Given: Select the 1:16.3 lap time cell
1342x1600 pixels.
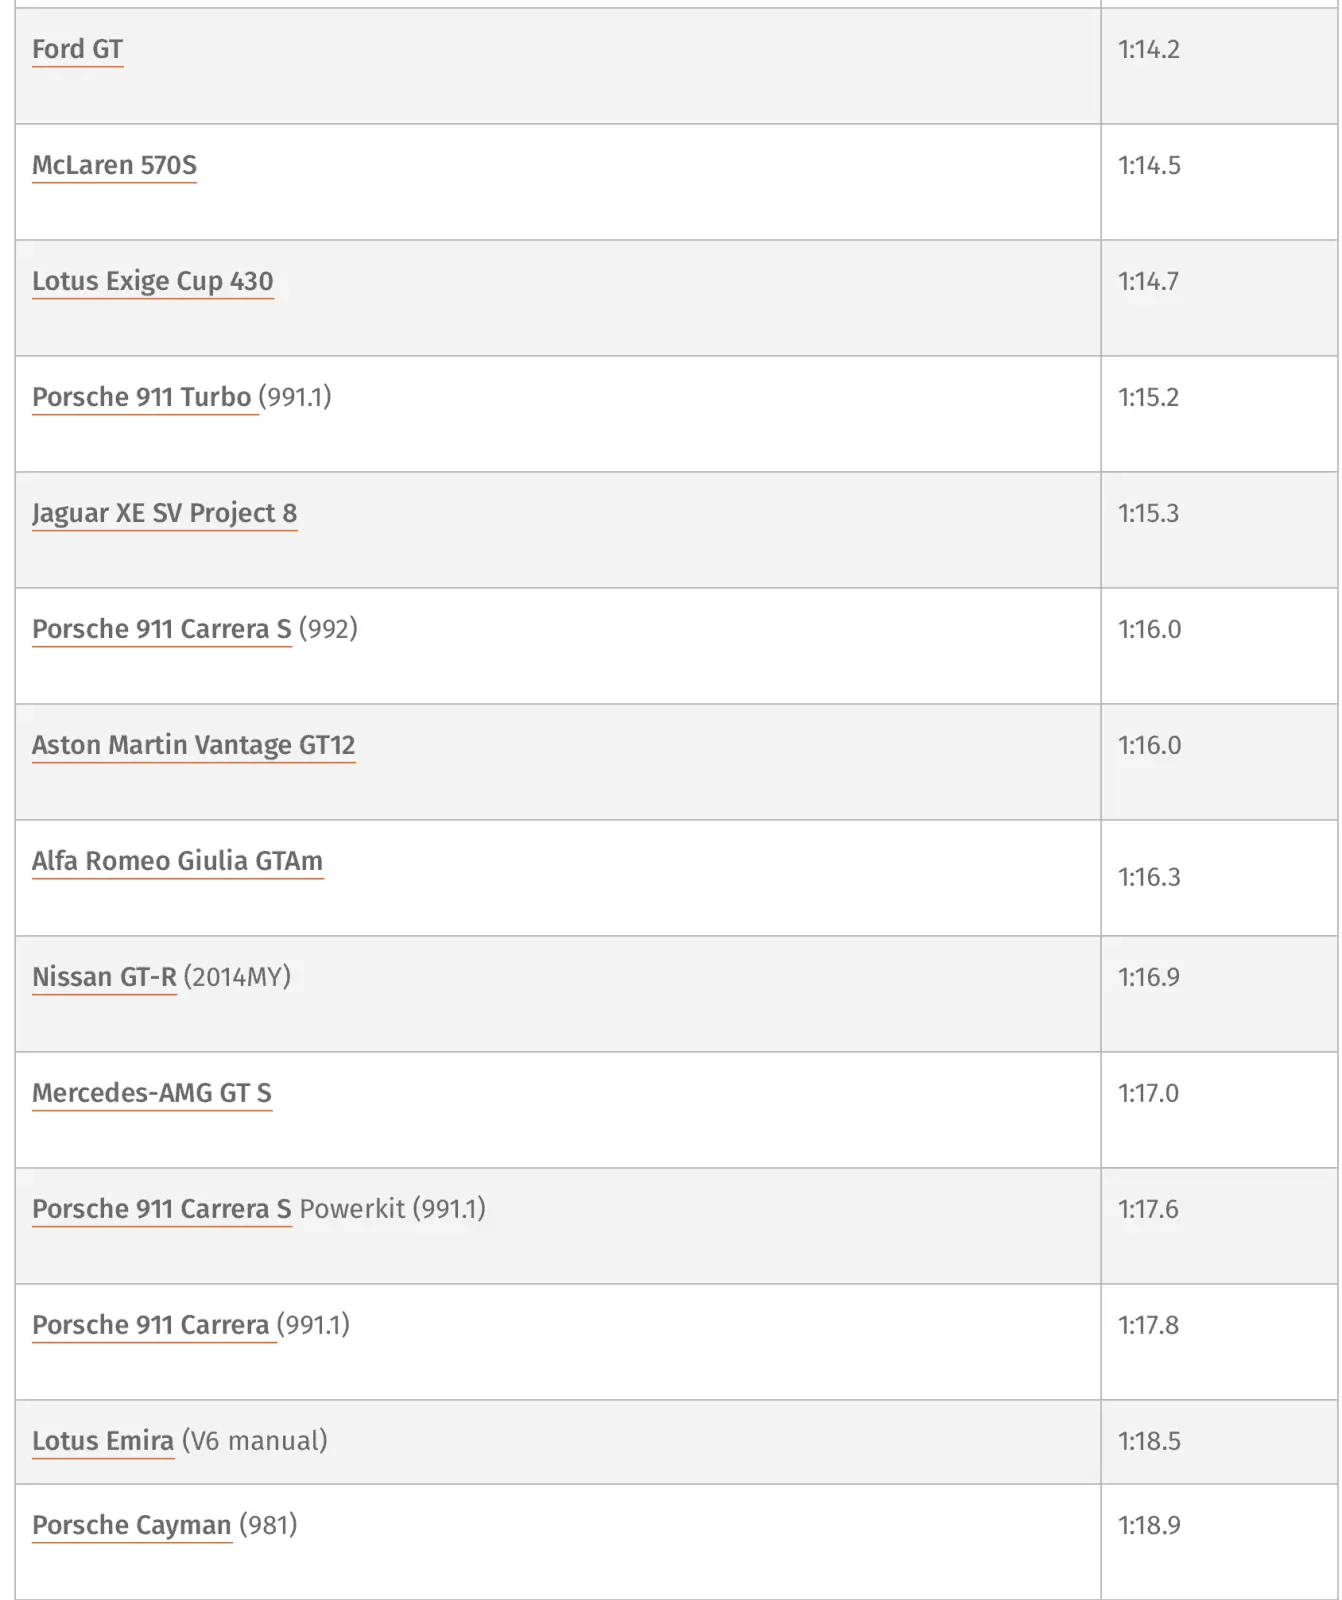Looking at the screenshot, I should 1149,878.
